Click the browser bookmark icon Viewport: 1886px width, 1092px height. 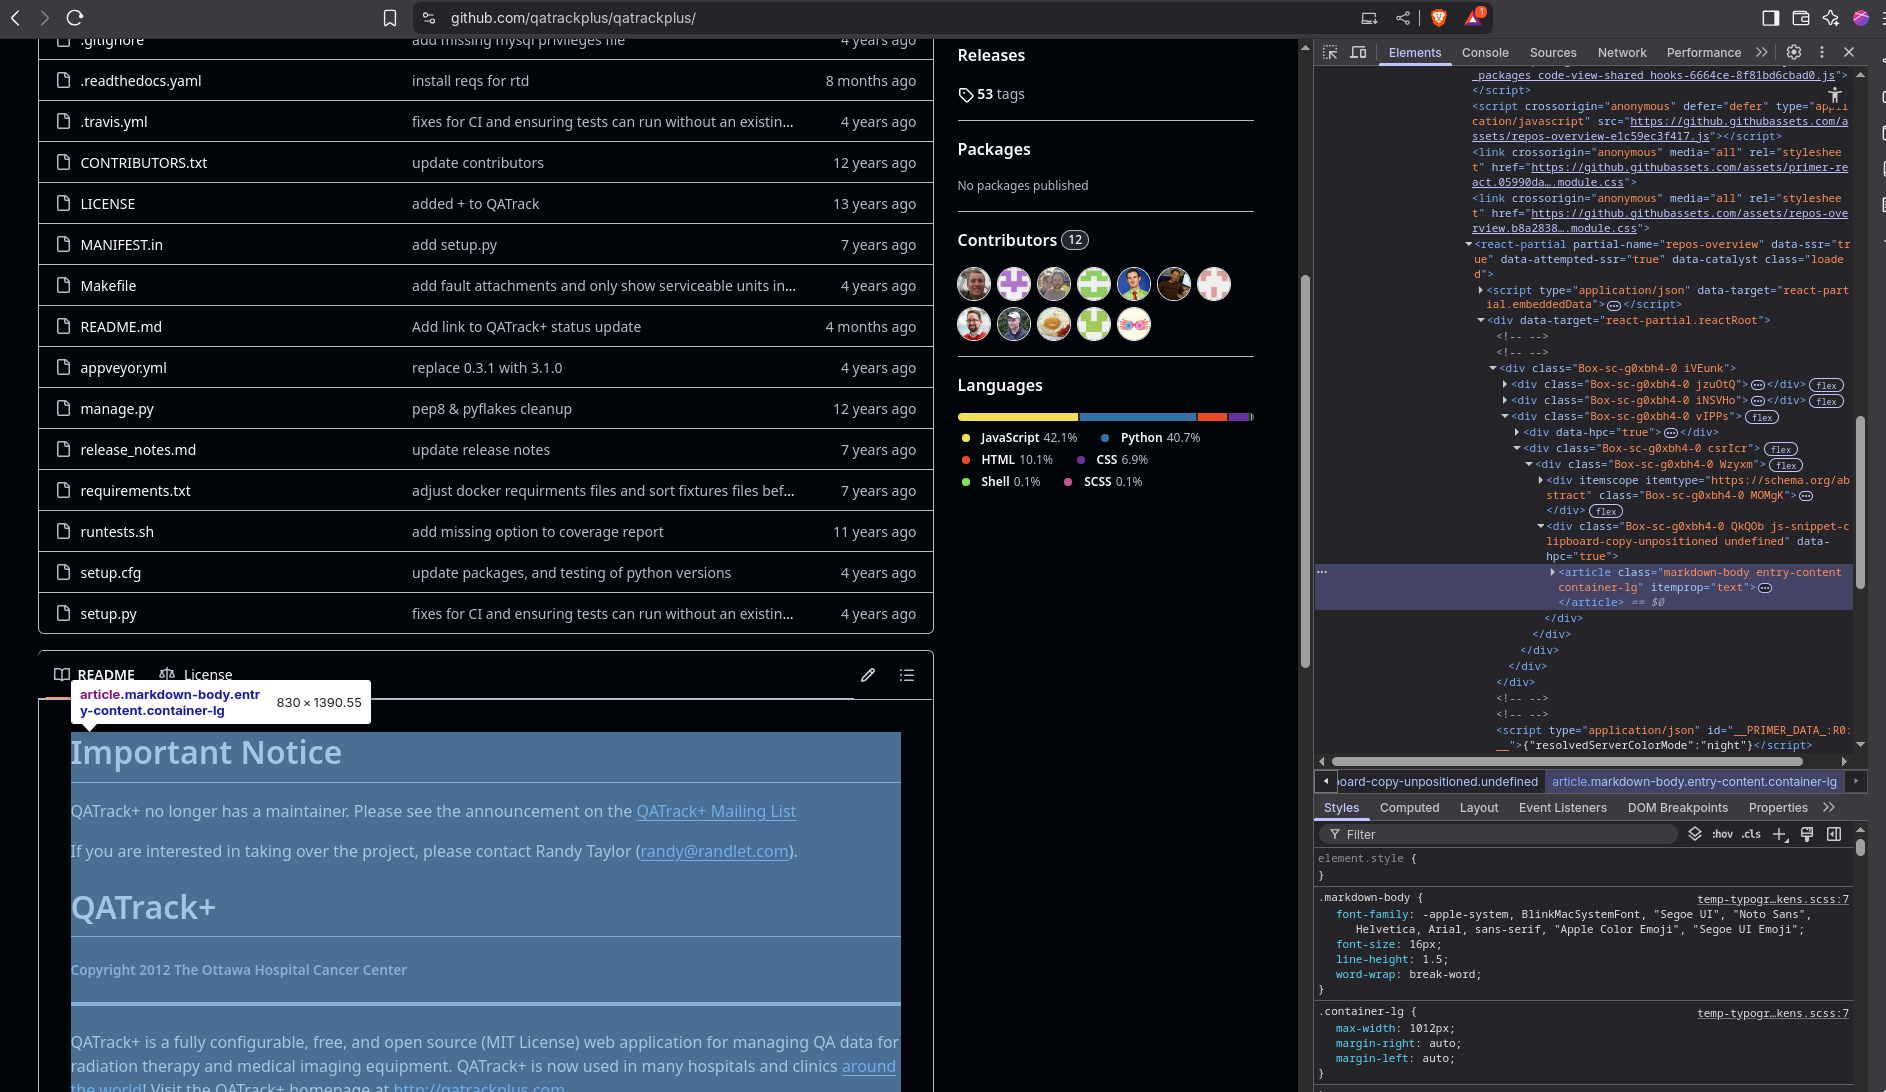point(390,18)
